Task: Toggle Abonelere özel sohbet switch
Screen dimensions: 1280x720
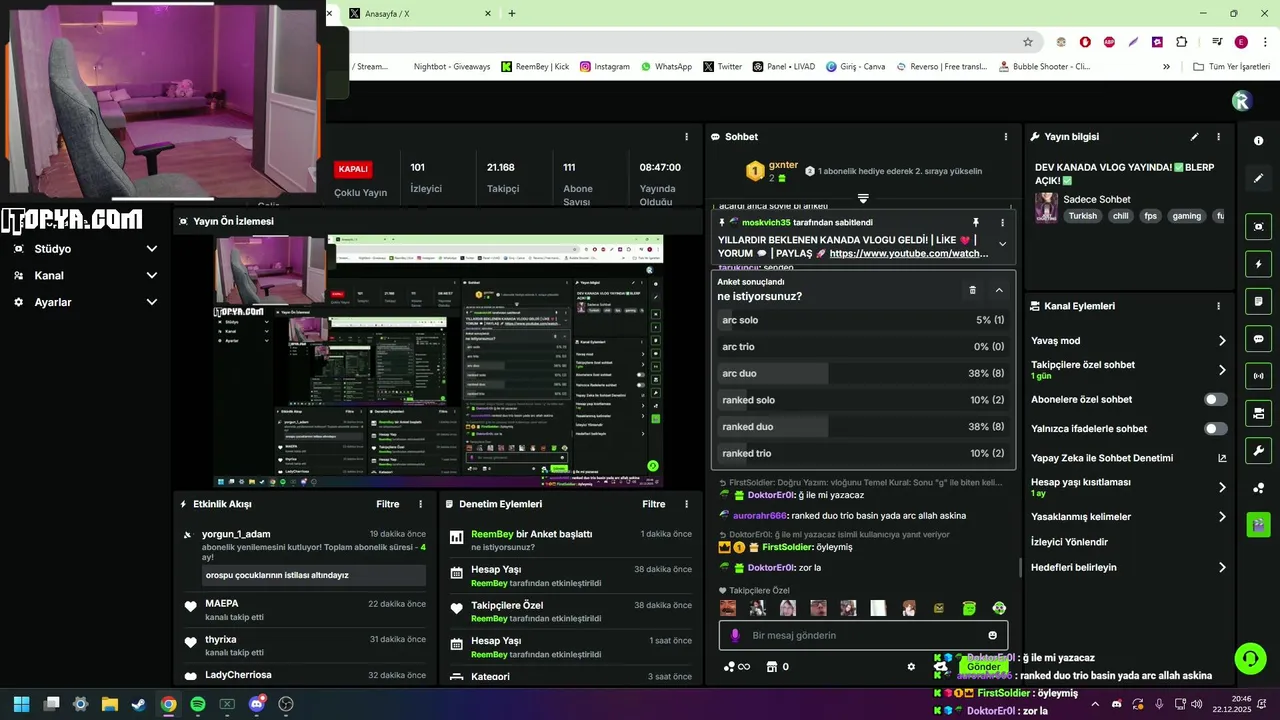Action: coord(1215,399)
